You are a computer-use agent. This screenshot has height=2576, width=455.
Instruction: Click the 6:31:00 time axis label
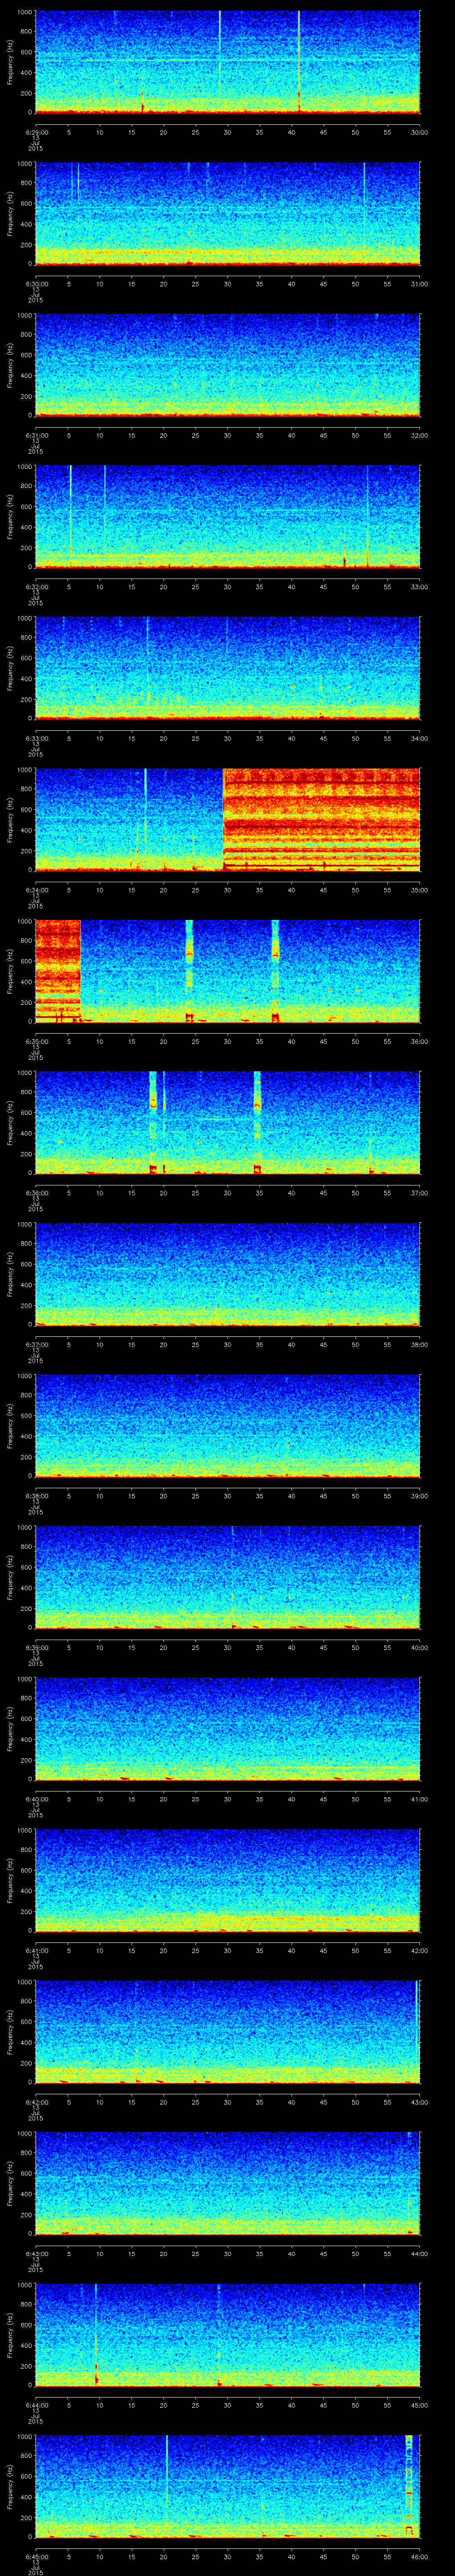pos(36,435)
